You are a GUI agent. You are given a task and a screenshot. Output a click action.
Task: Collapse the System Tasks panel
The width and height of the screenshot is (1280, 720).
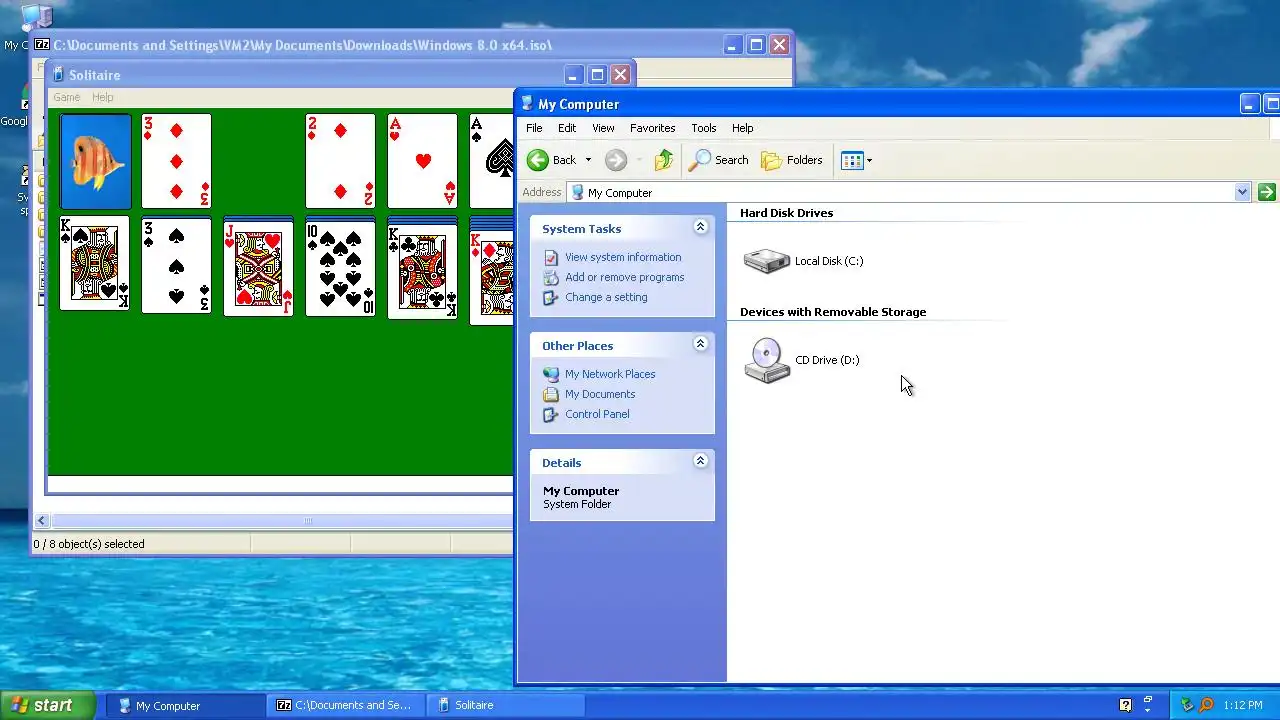pos(700,227)
